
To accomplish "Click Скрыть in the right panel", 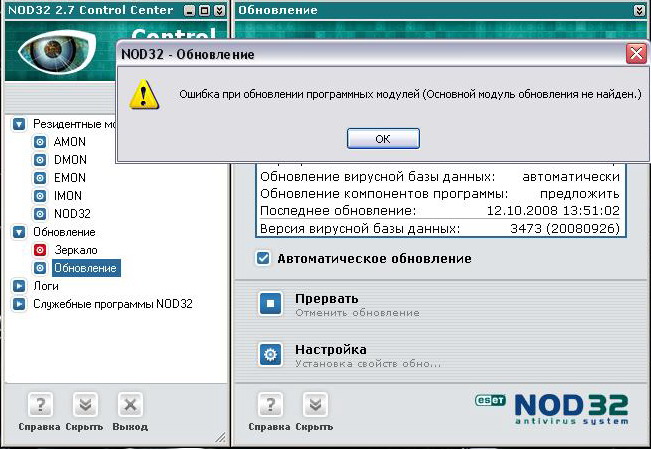I will click(x=315, y=405).
